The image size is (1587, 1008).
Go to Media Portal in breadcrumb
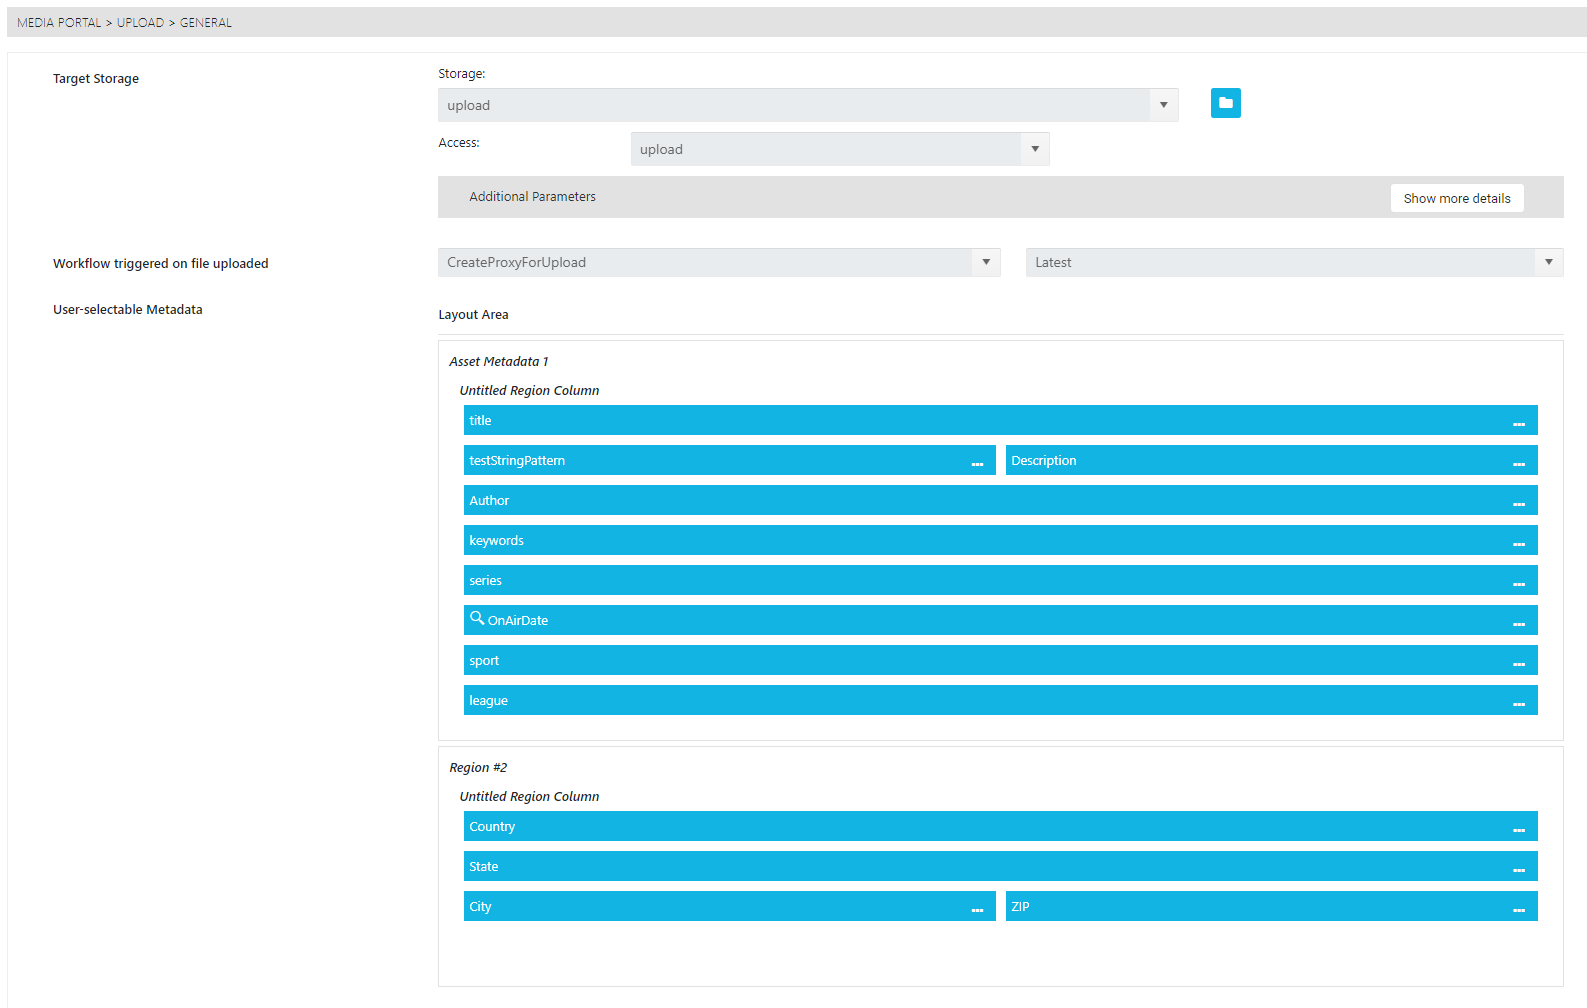[x=59, y=22]
